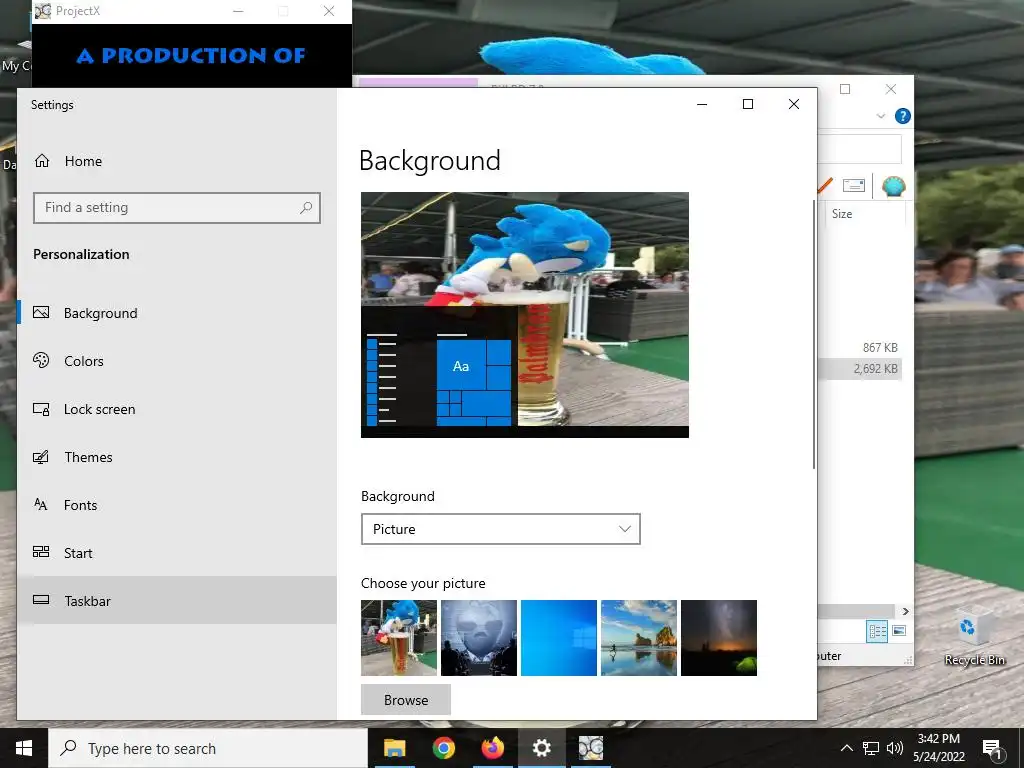This screenshot has height=768, width=1024.
Task: Click the ProjectX window title icon
Action: click(x=42, y=11)
